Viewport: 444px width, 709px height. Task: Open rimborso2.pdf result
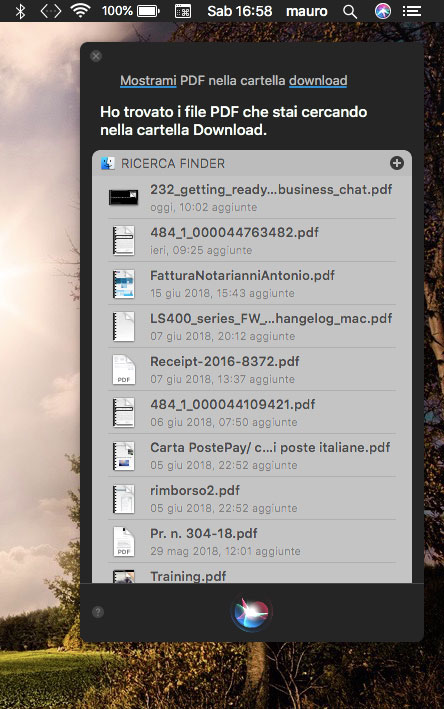[x=251, y=498]
